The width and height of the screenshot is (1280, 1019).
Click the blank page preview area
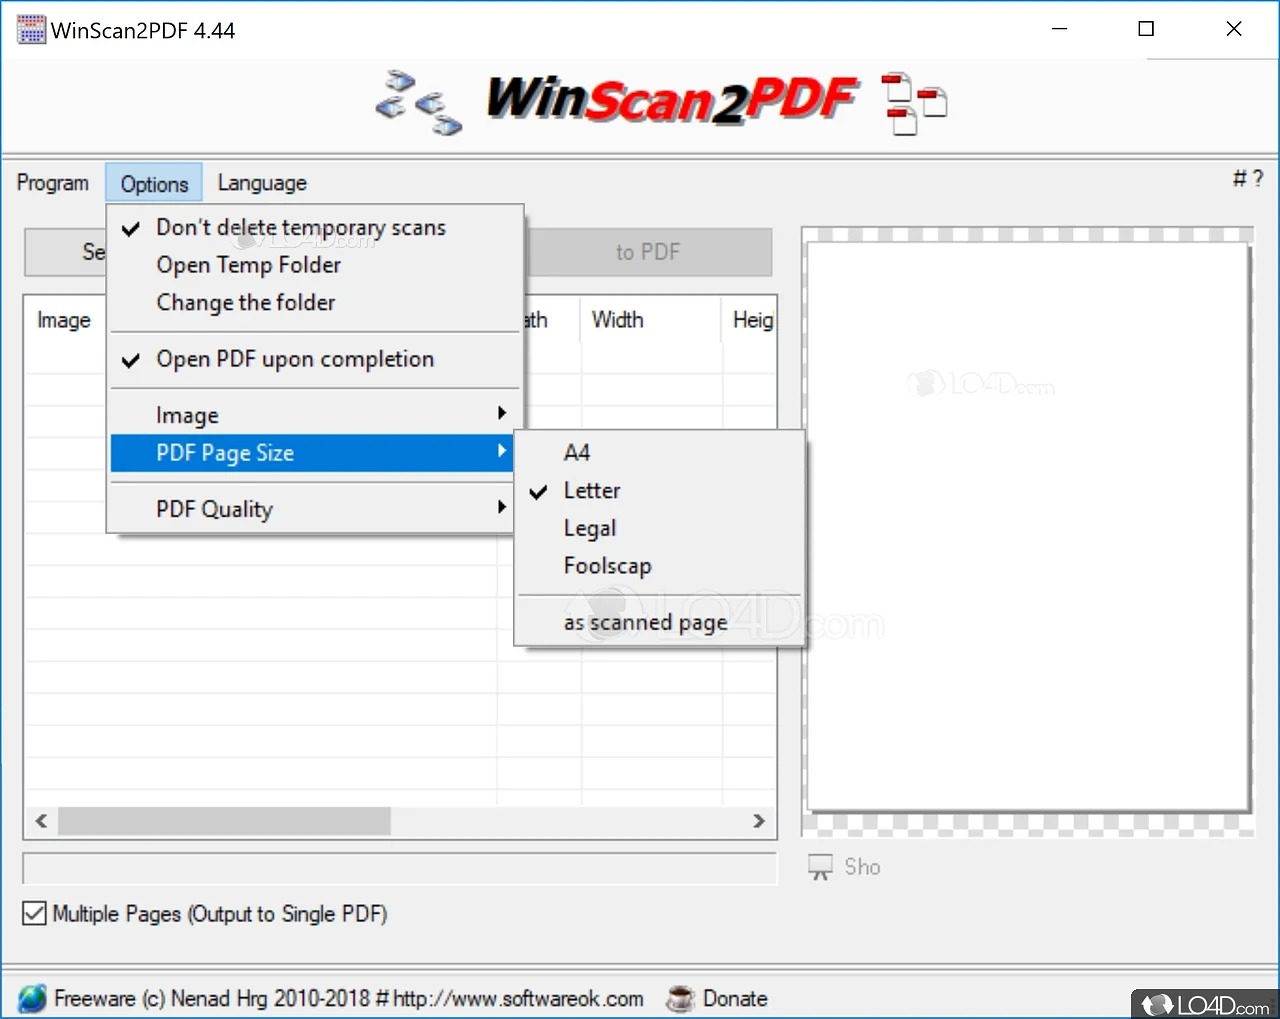click(x=1028, y=527)
